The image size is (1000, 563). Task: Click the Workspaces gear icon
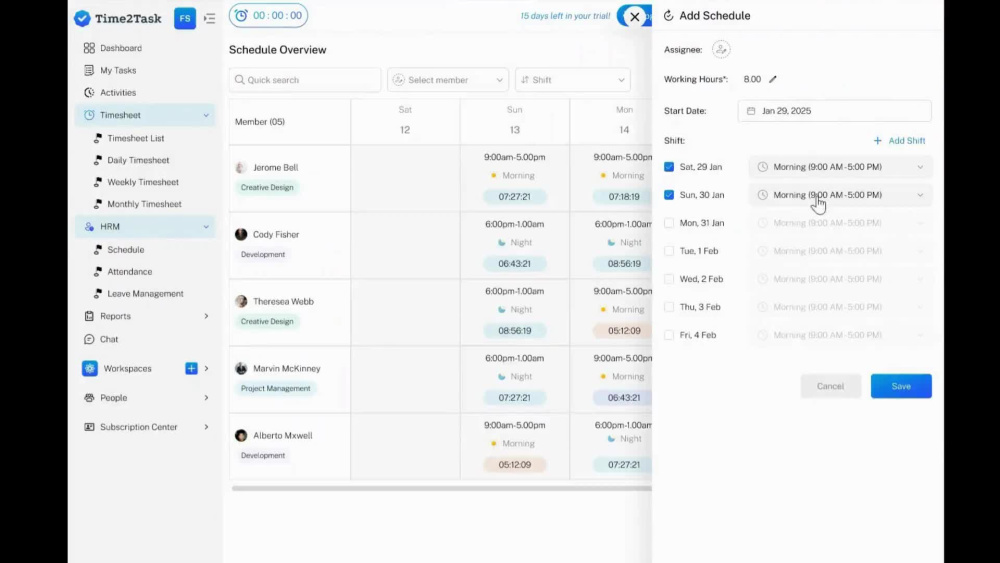point(90,369)
